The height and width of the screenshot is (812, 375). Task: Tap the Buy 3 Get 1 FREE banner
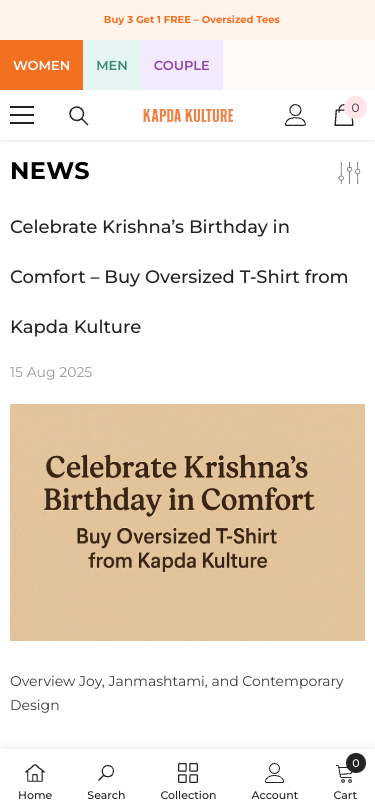pyautogui.click(x=192, y=20)
